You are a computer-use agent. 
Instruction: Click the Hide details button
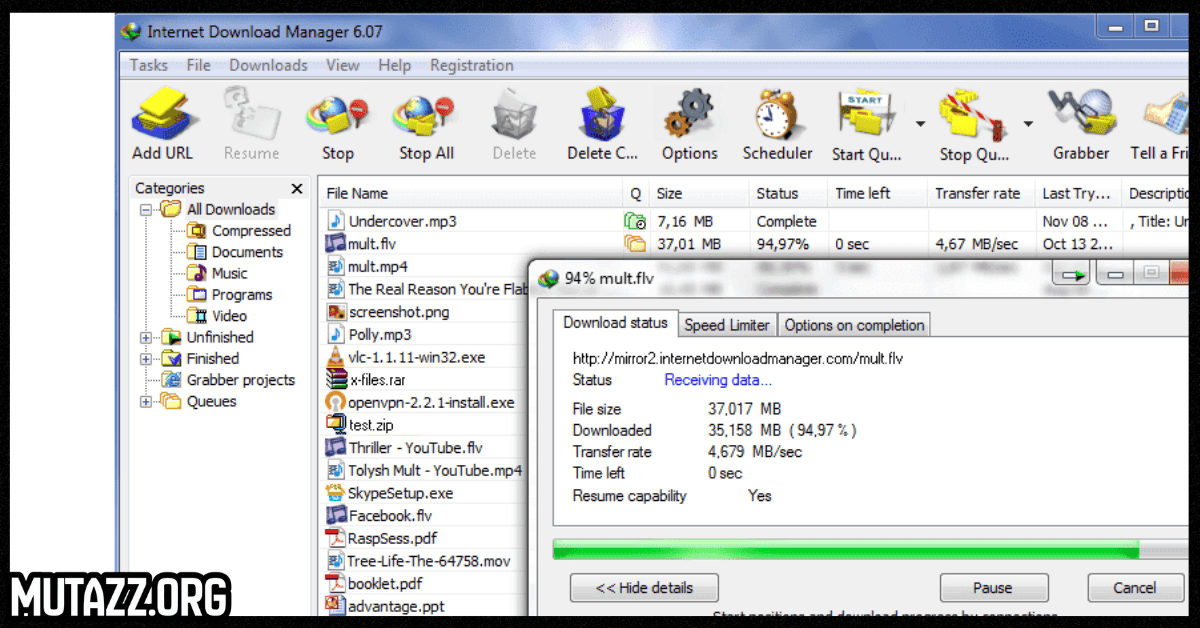pos(644,588)
